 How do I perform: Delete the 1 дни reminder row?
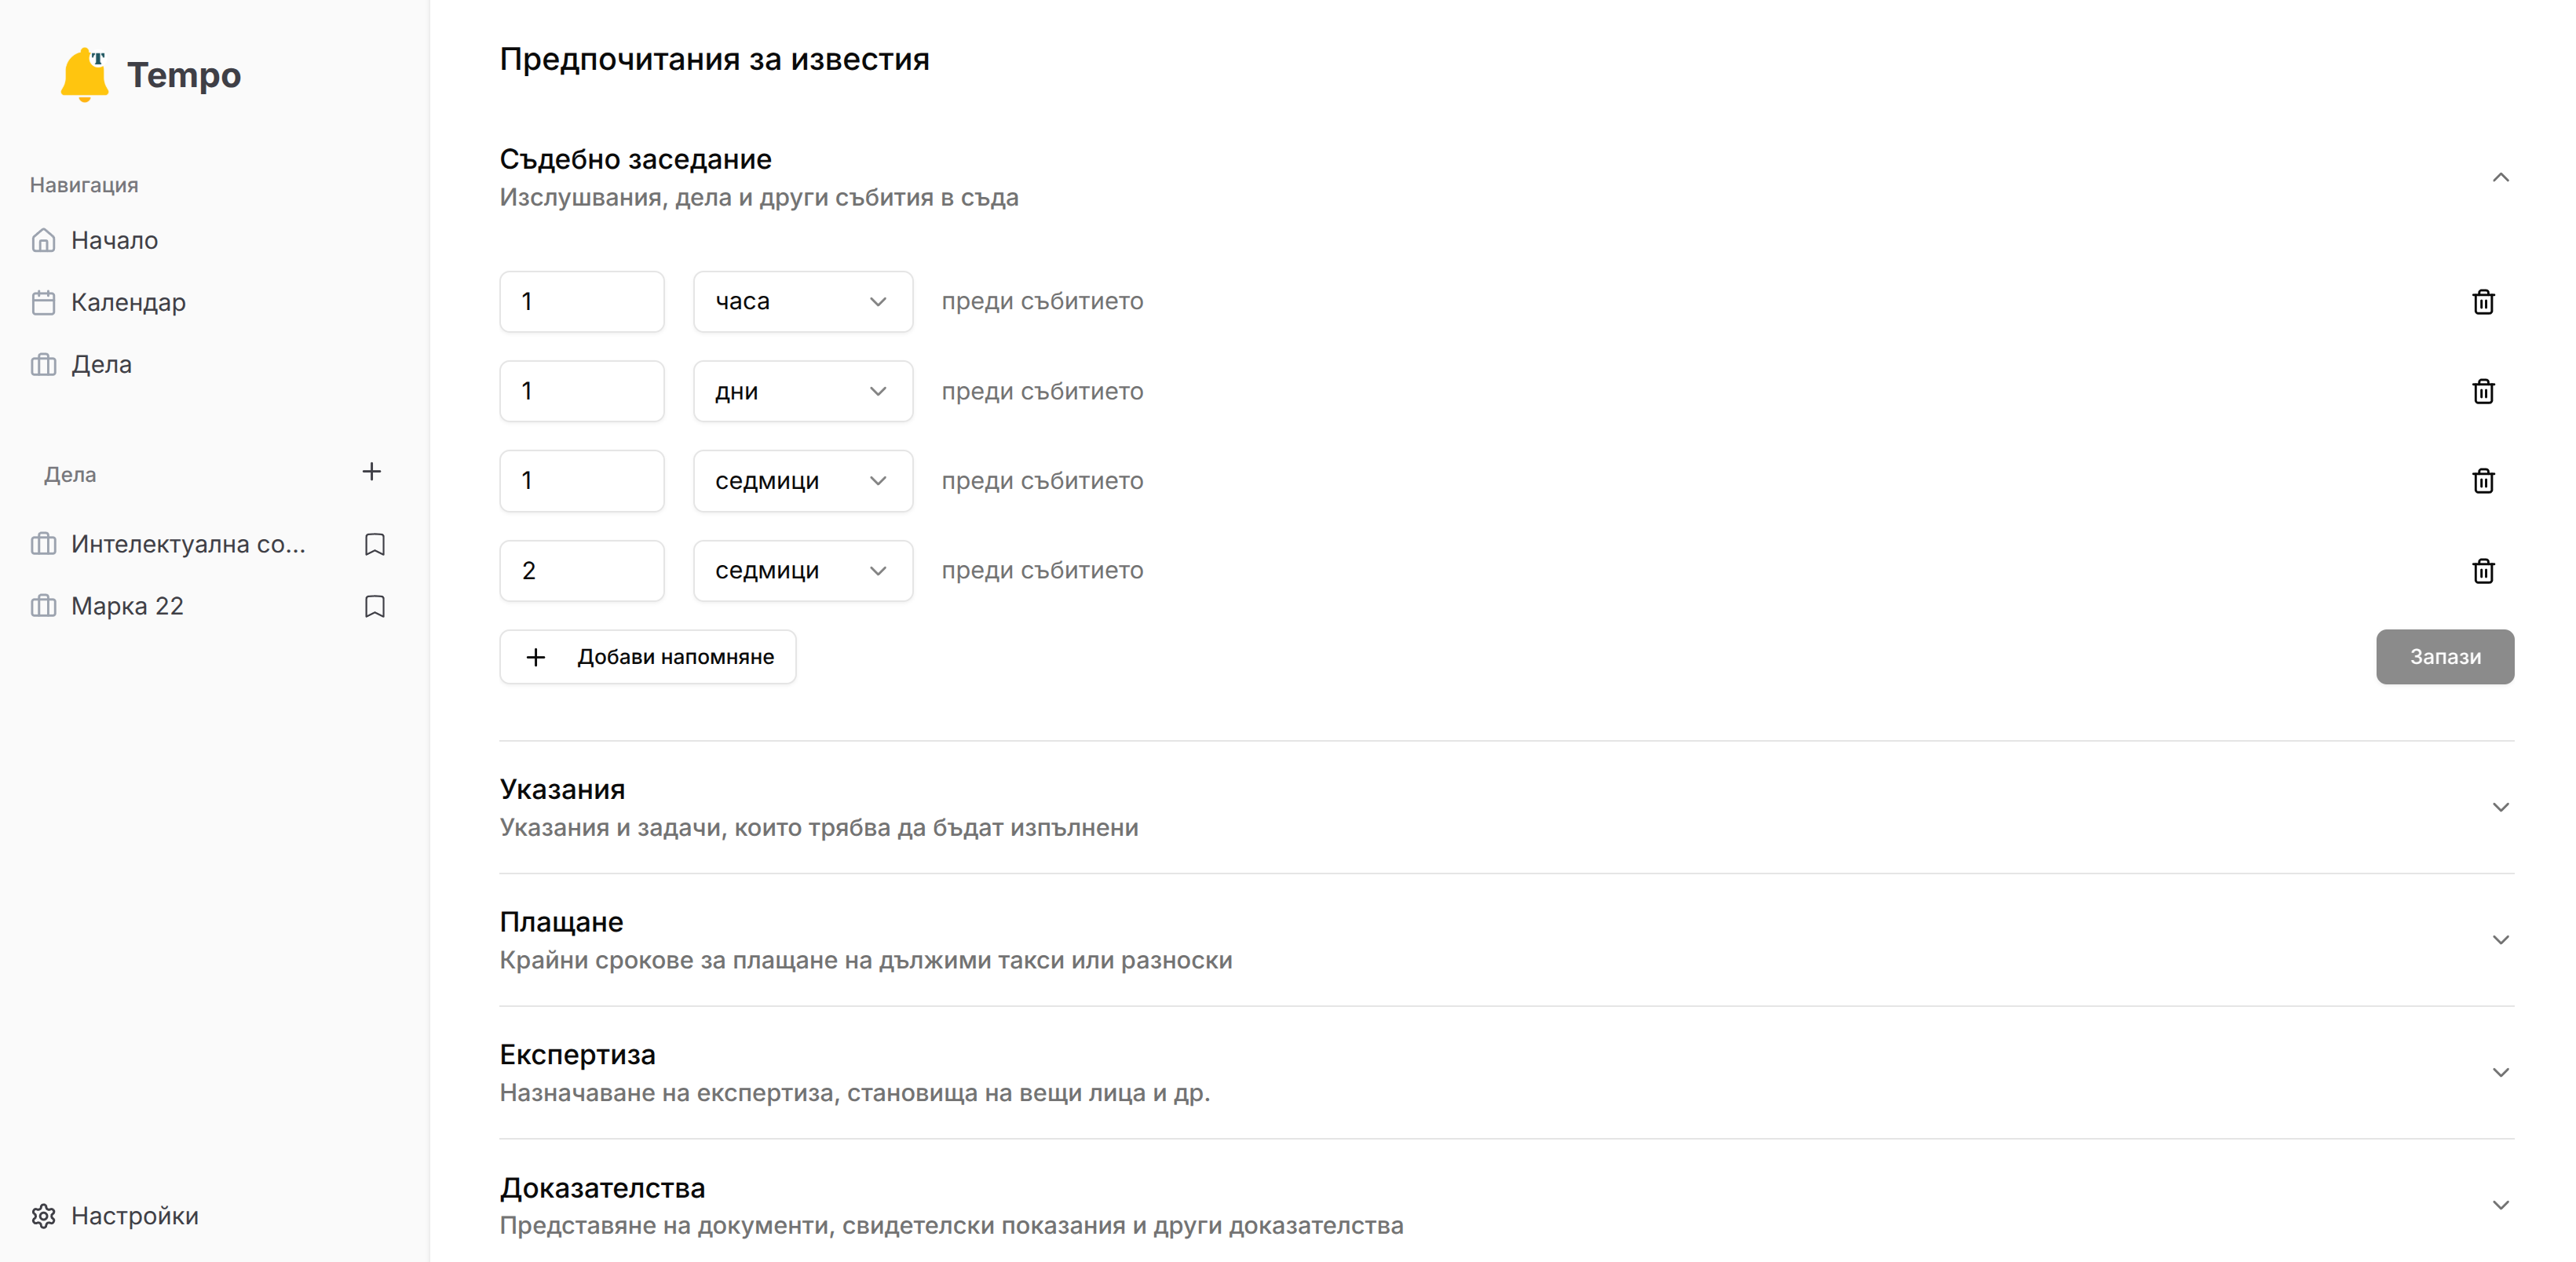2483,391
